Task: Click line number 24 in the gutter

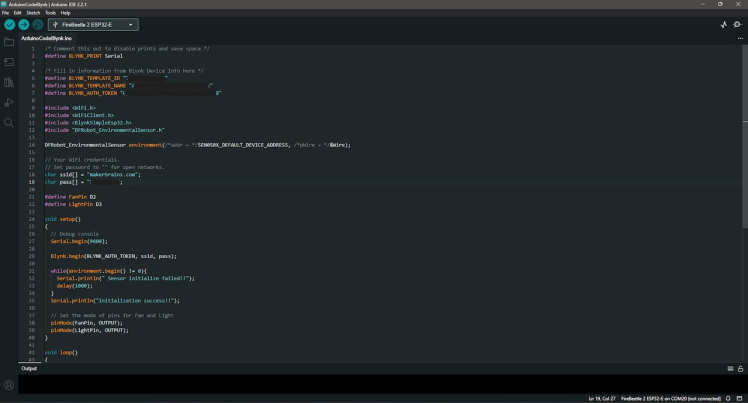Action: coord(31,219)
